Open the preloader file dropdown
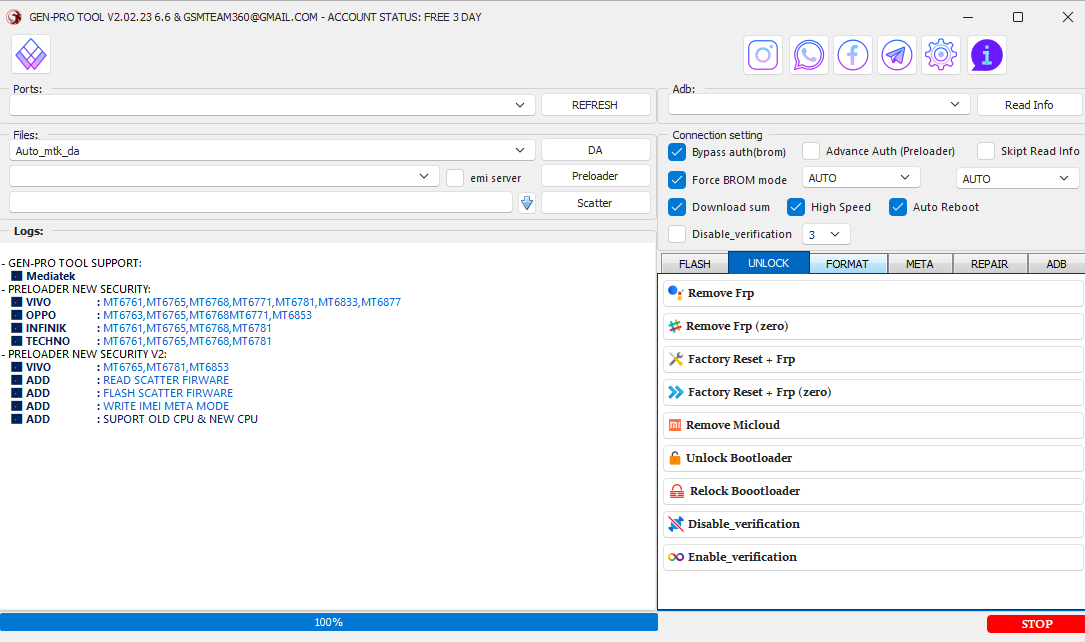The width and height of the screenshot is (1085, 642). 224,176
